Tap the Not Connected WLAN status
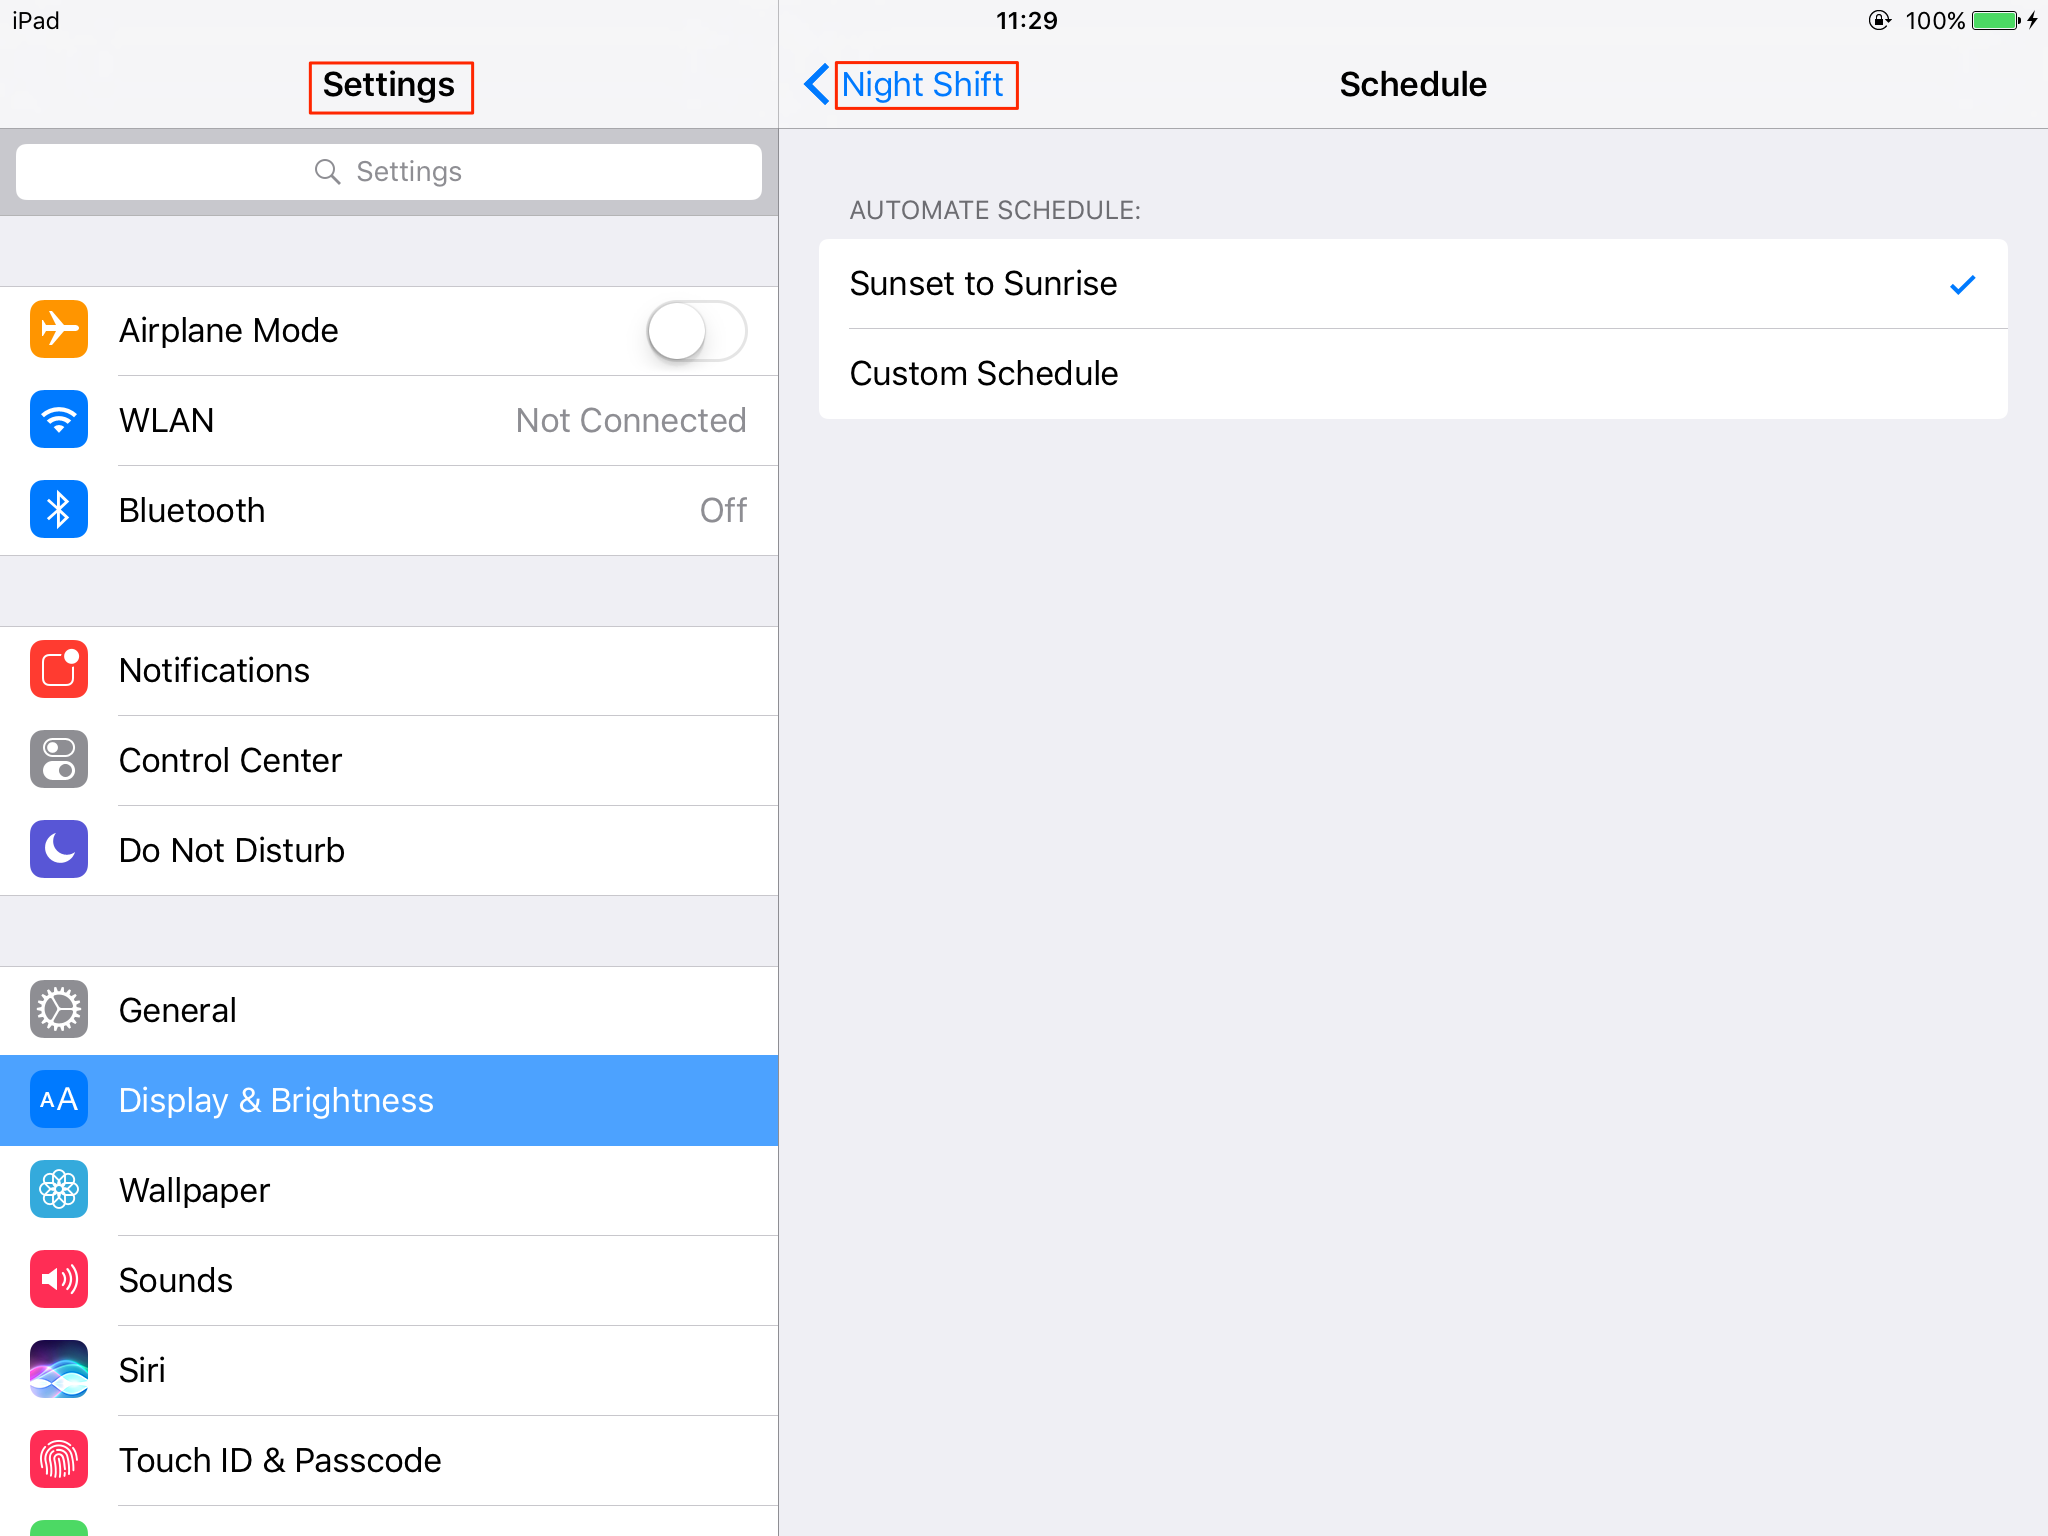The width and height of the screenshot is (2048, 1536). tap(631, 420)
